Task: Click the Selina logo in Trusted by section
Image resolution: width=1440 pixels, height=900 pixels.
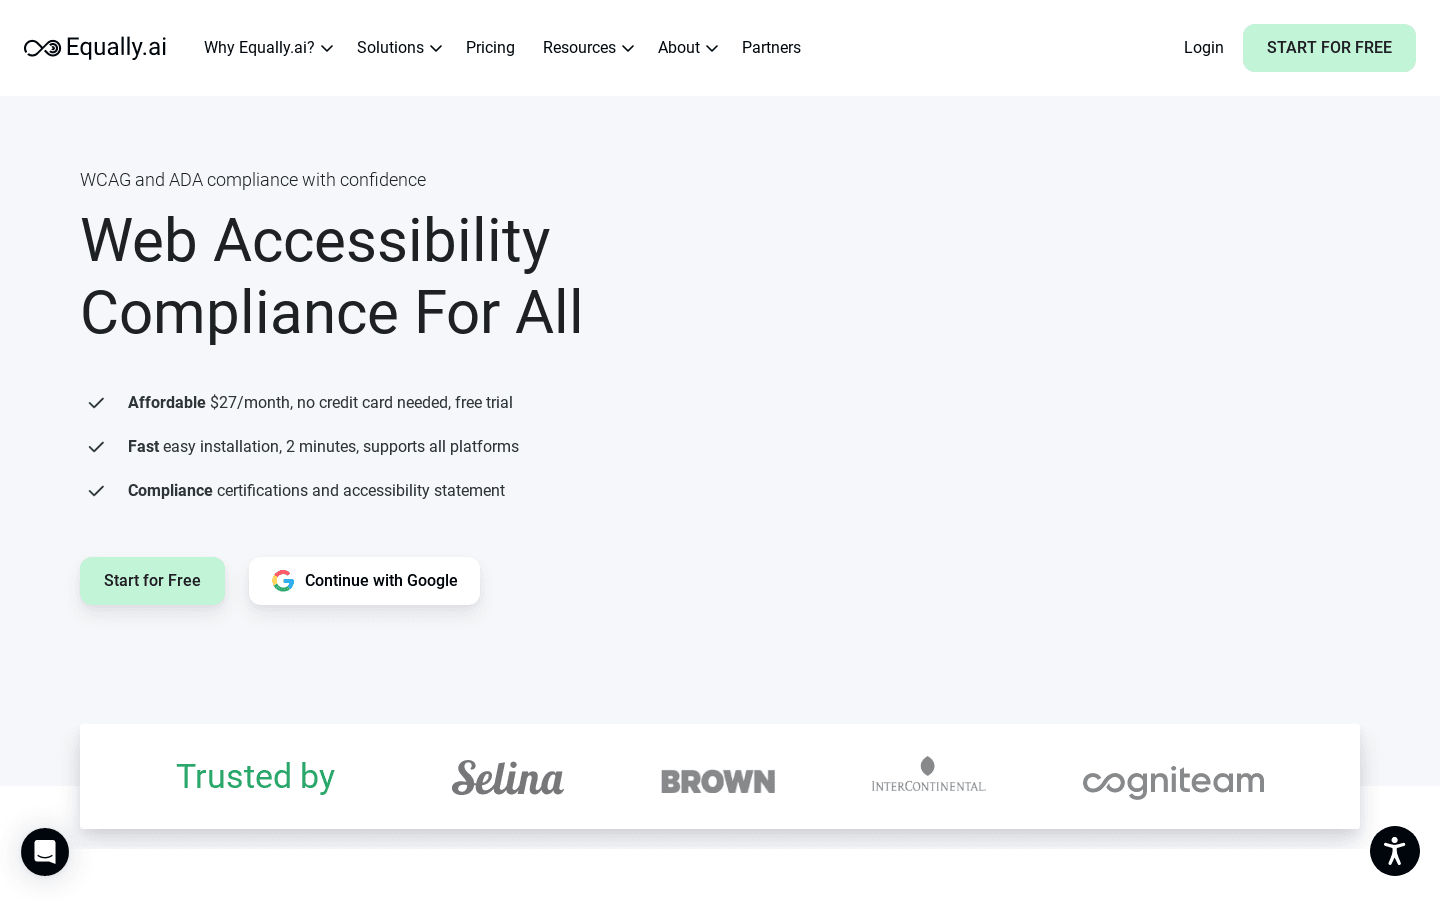Action: [508, 777]
